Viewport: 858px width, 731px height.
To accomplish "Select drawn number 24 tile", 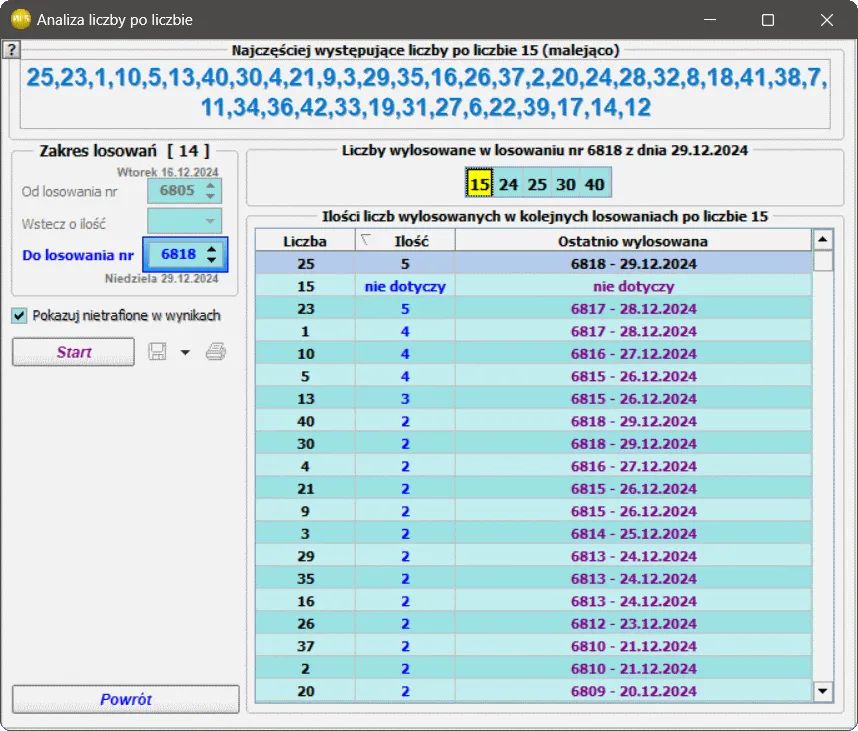I will click(x=508, y=184).
